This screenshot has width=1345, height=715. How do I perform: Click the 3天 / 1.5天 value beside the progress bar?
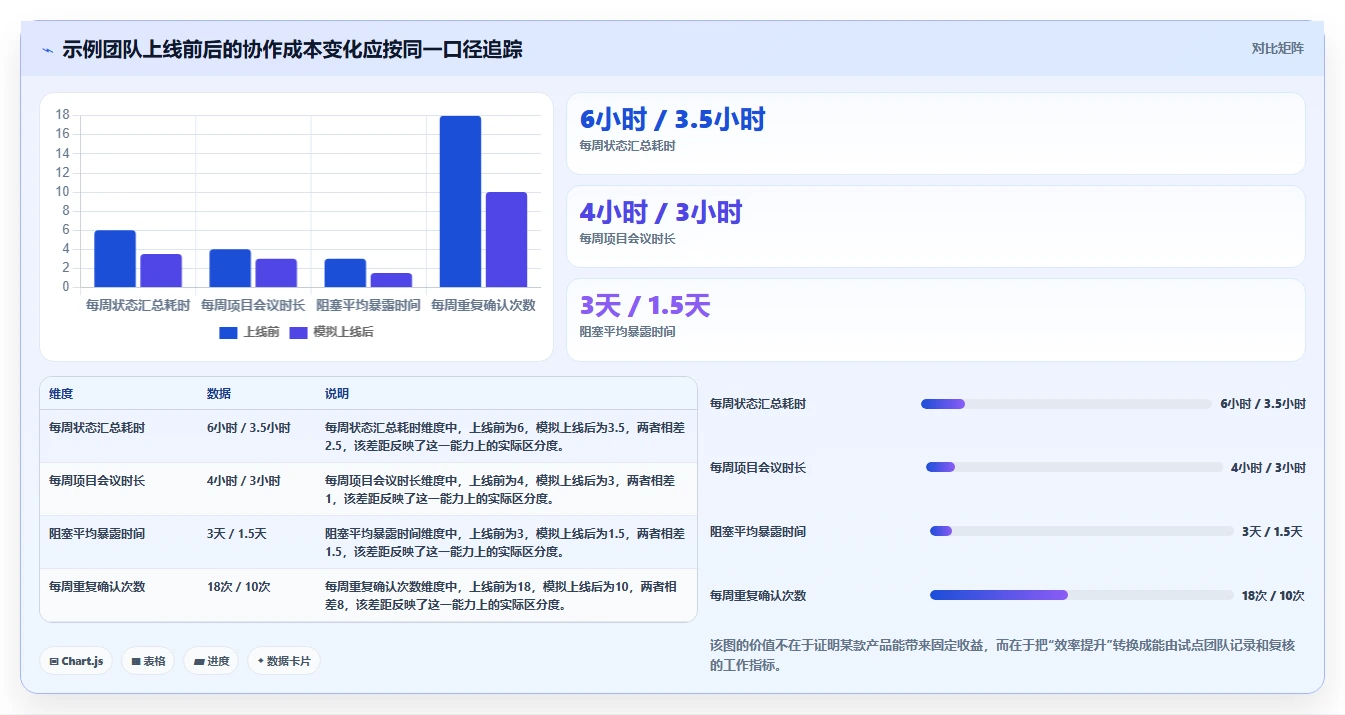pyautogui.click(x=1272, y=532)
